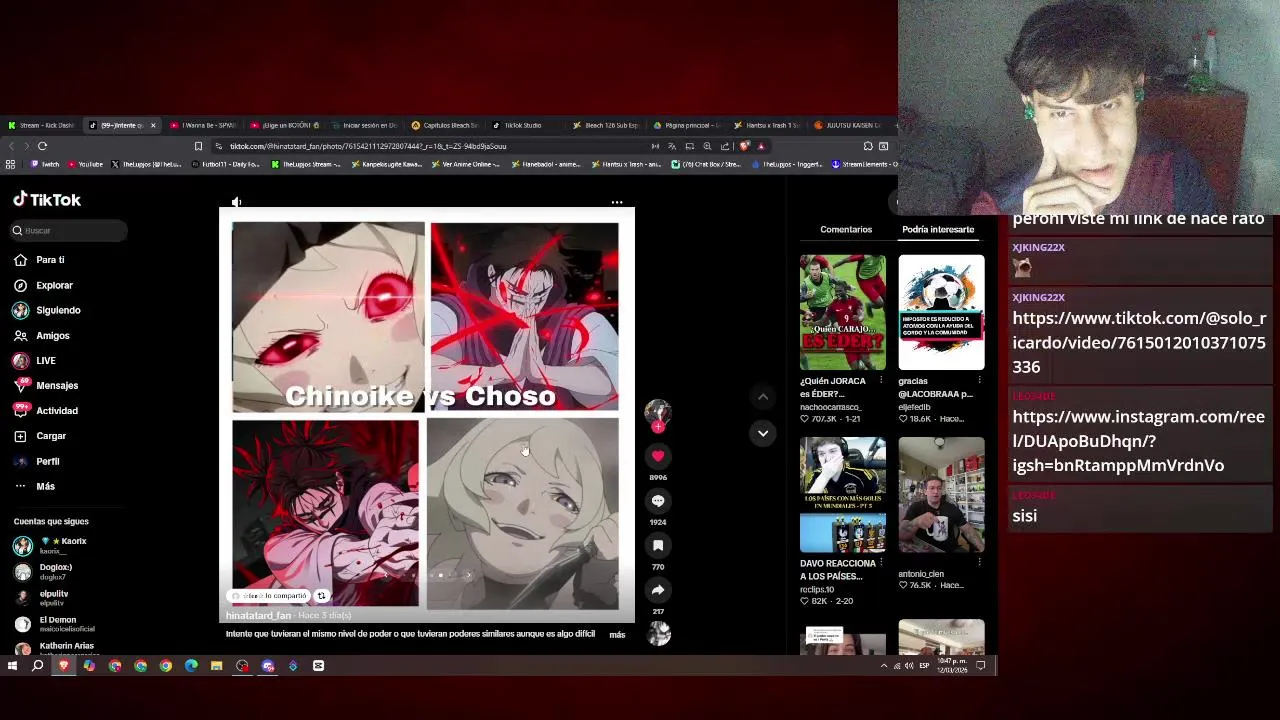Screen dimensions: 1280x720
Task: Open the Brave Shields icon
Action: [744, 146]
